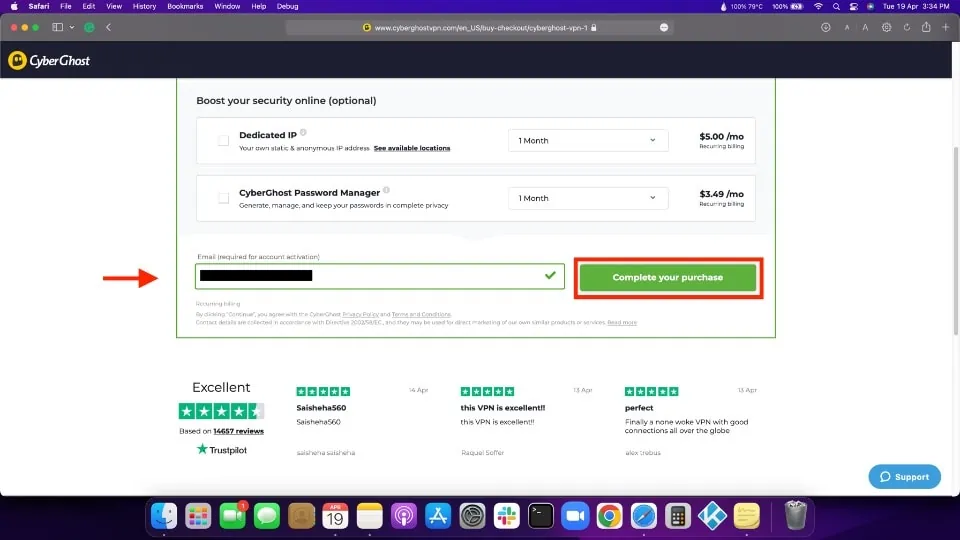
Task: Open Launchpad from the Dock
Action: [198, 516]
